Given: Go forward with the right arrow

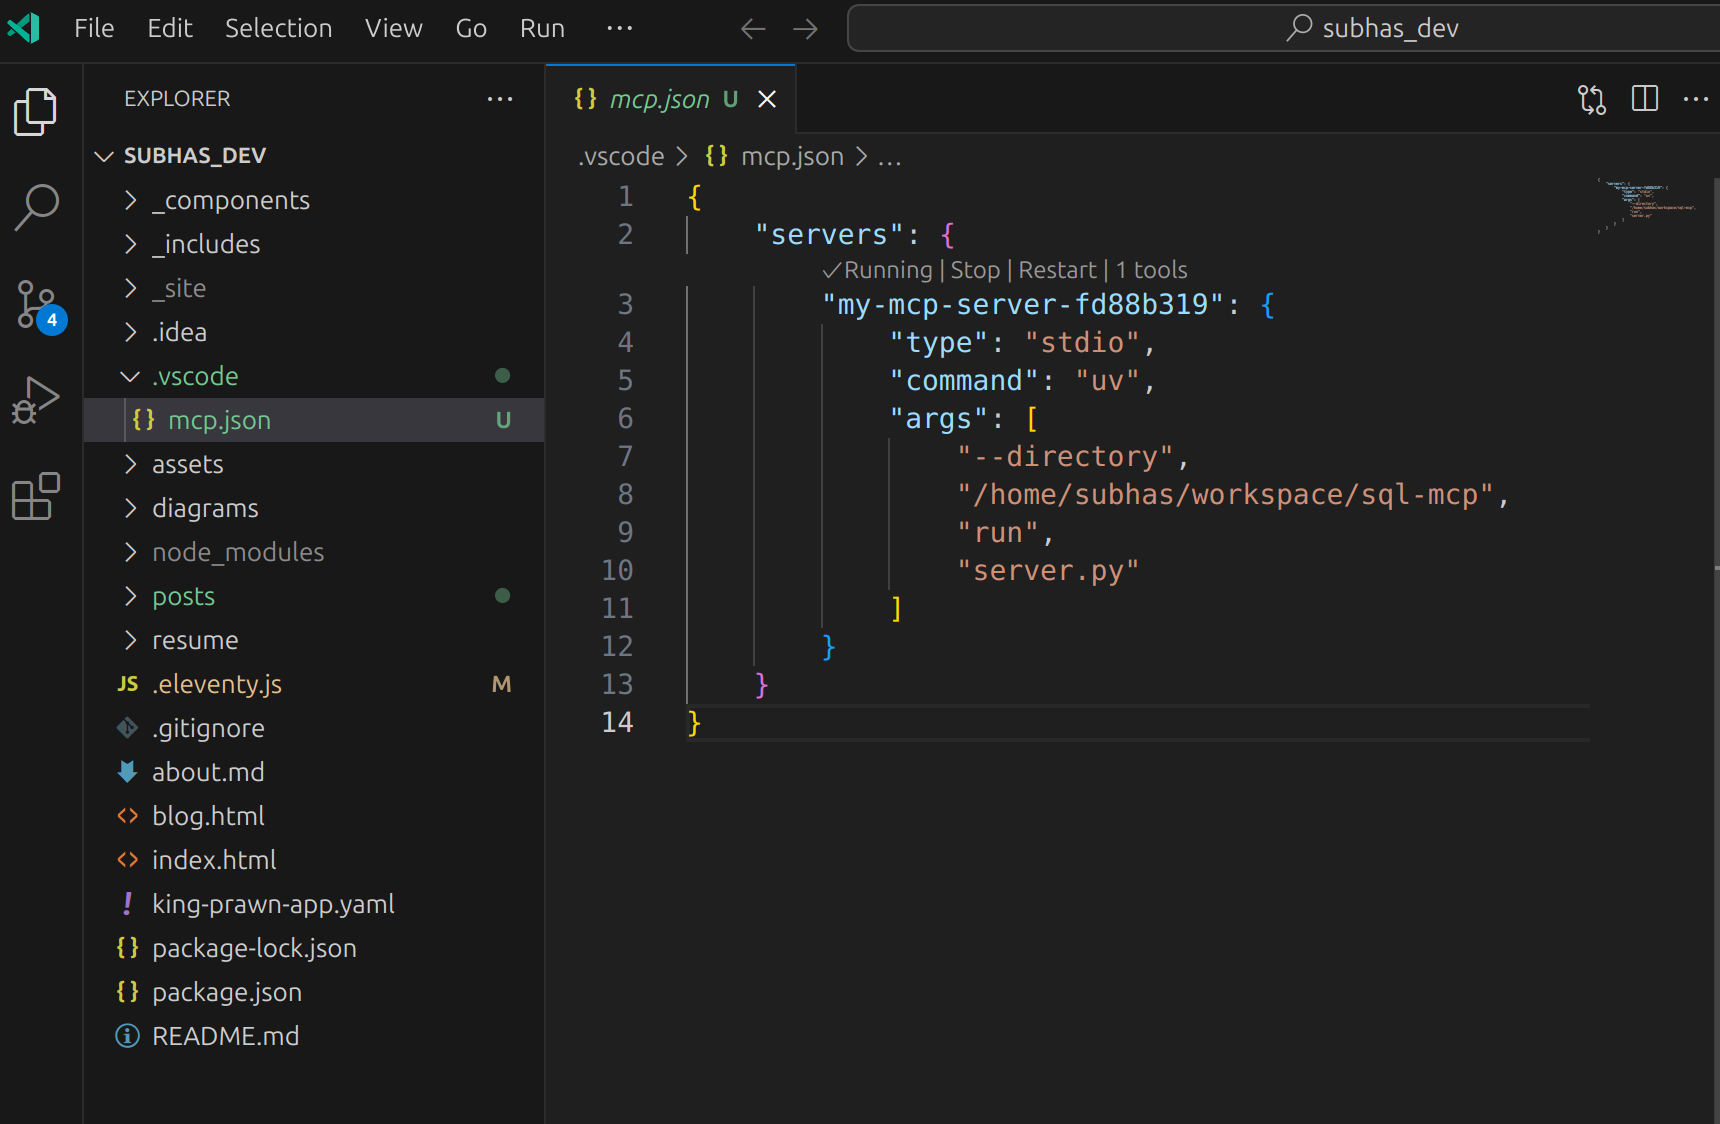Looking at the screenshot, I should point(805,29).
